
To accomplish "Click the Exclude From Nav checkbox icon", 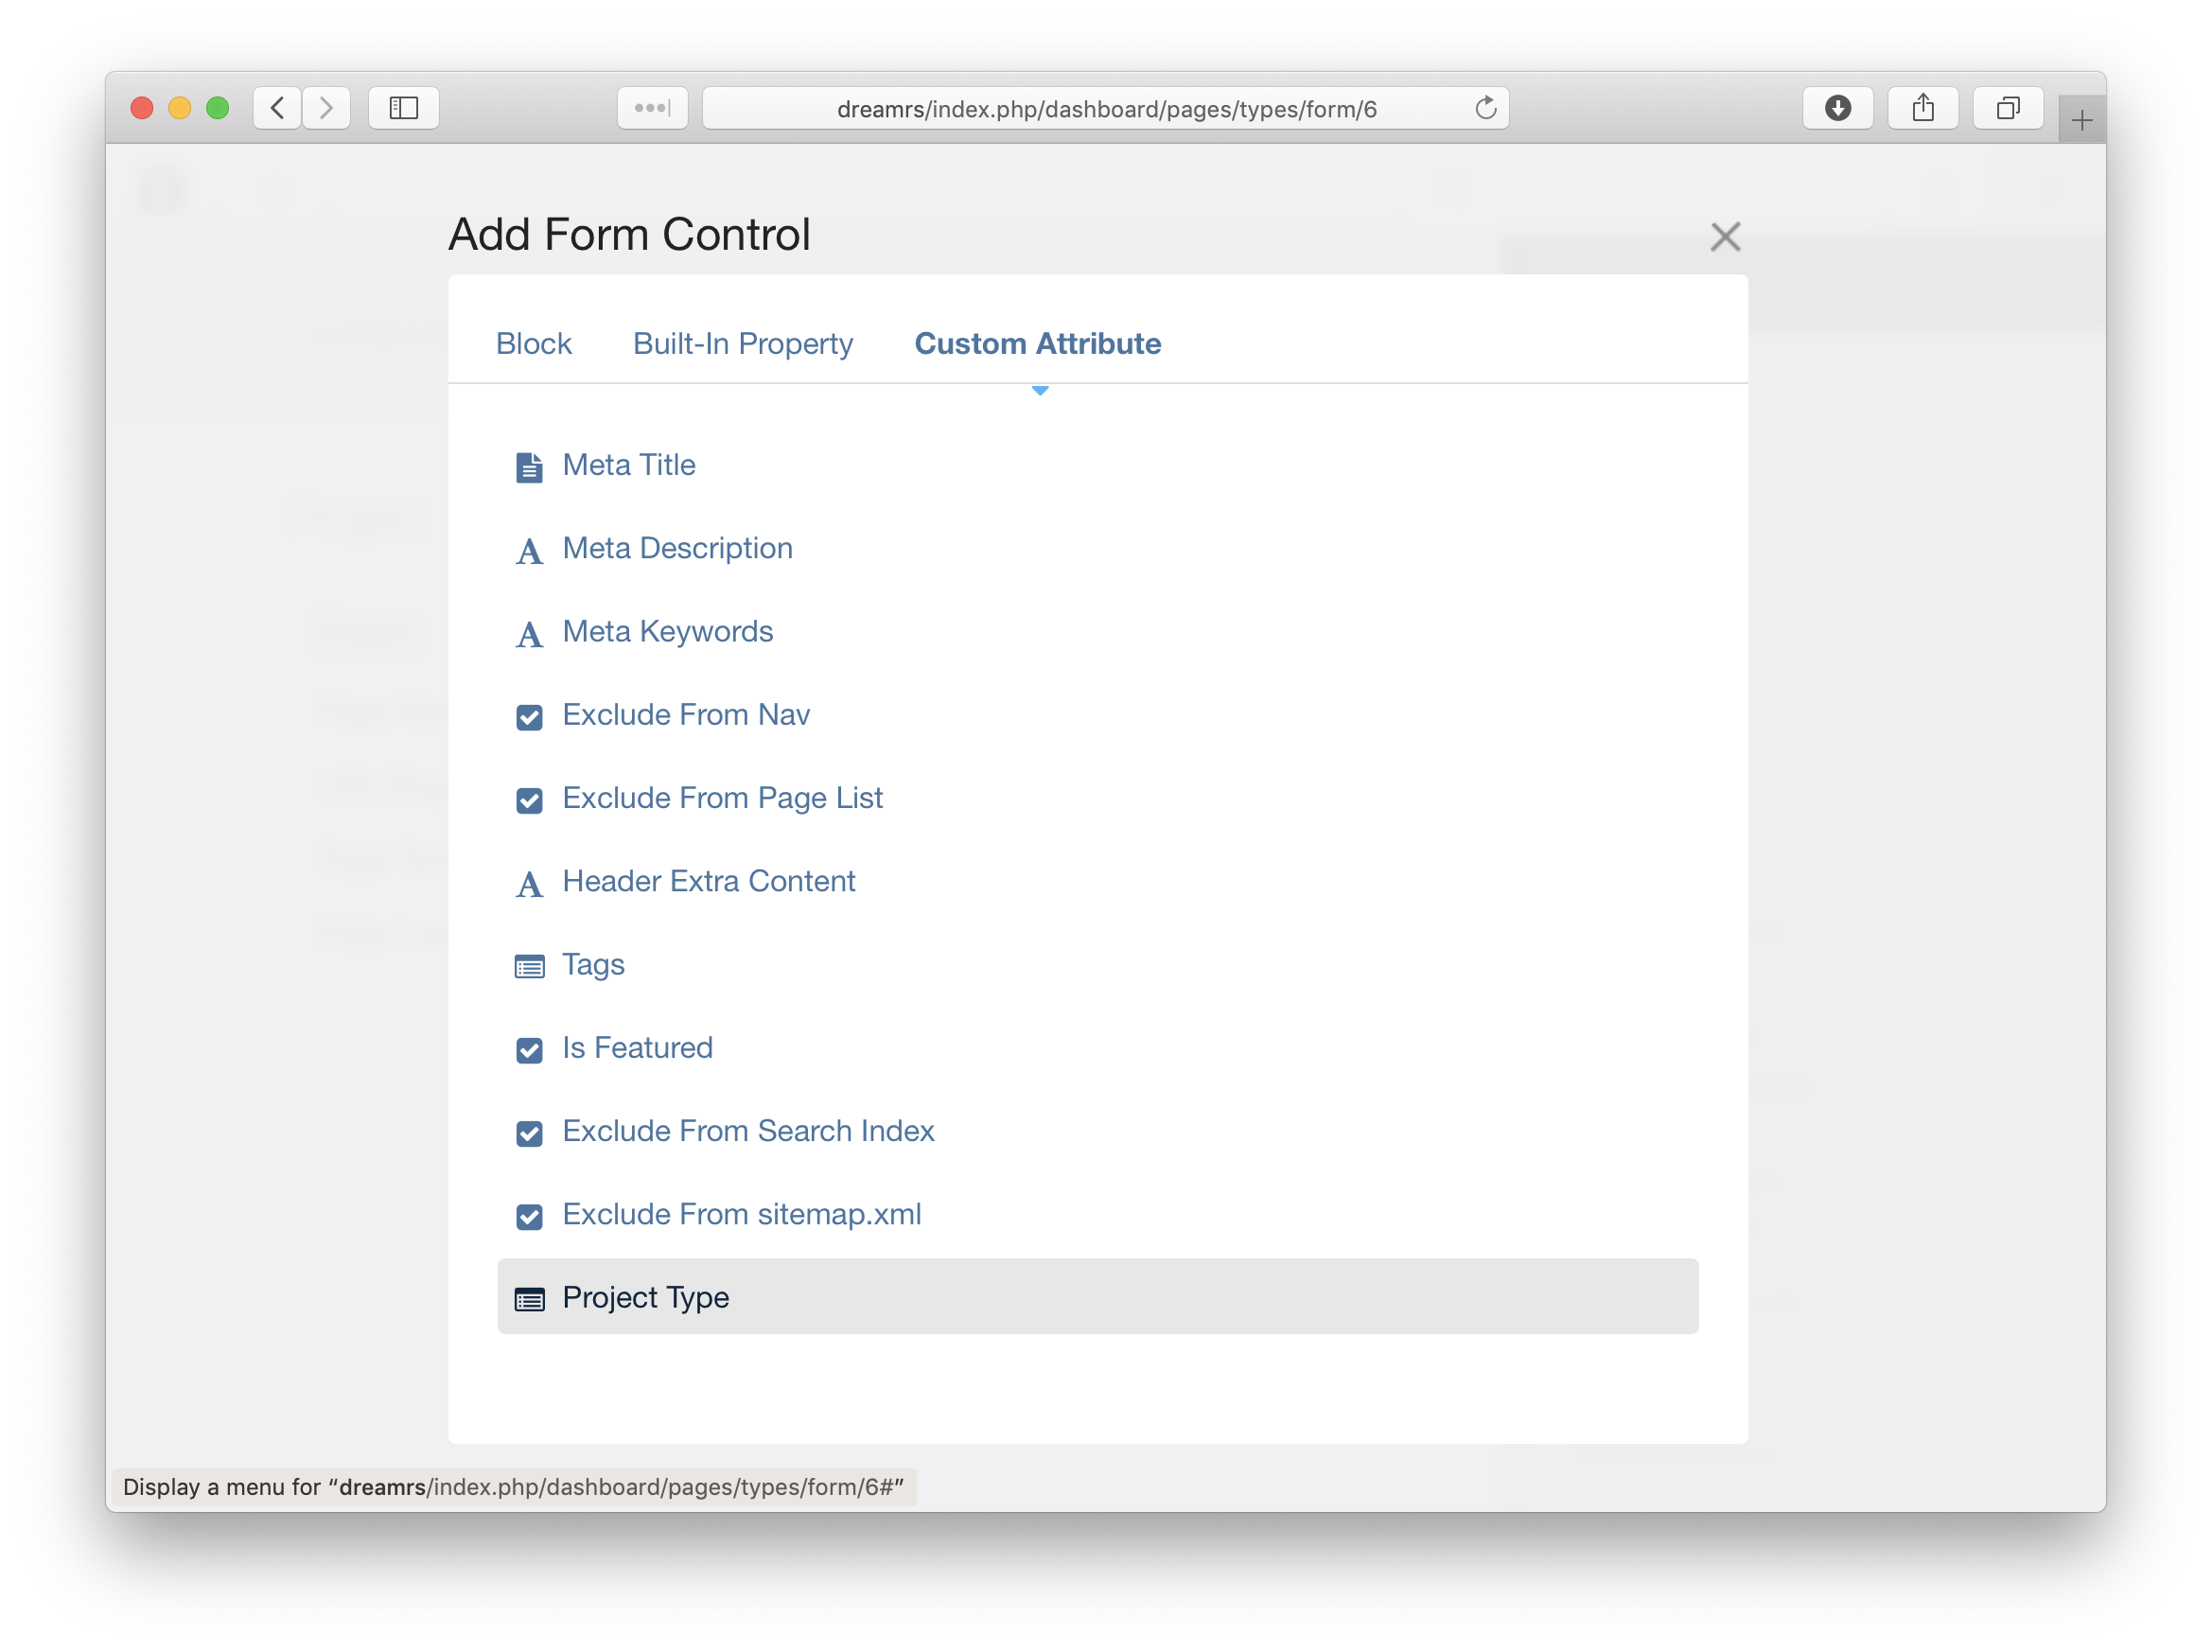I will tap(529, 717).
